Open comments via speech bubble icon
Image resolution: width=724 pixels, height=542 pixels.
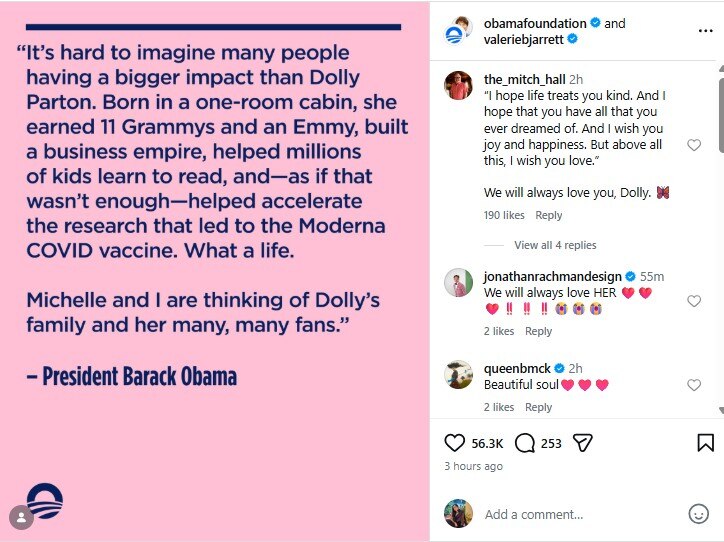525,443
